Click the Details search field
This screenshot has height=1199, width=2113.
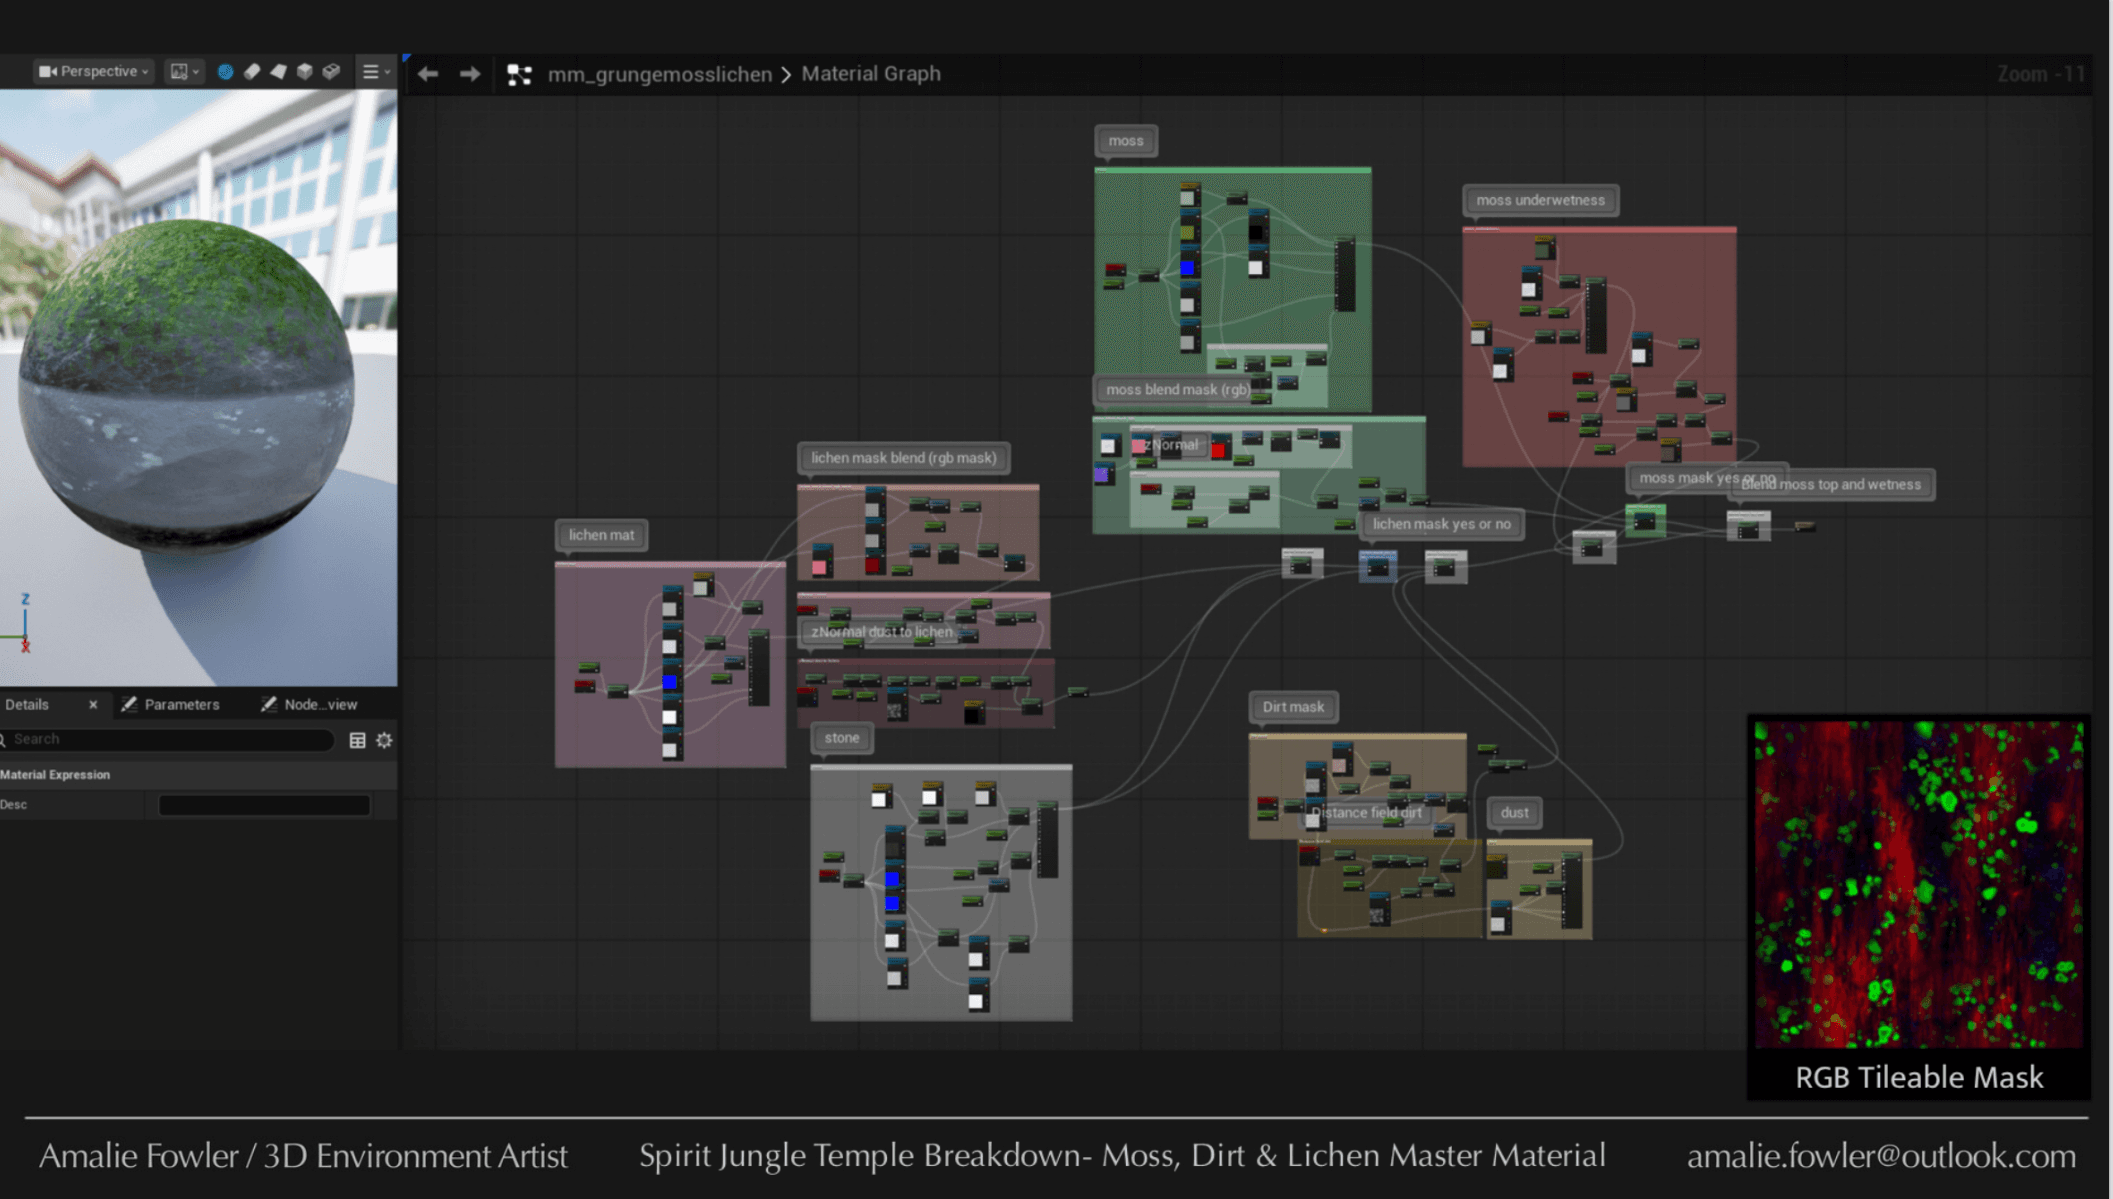tap(166, 739)
